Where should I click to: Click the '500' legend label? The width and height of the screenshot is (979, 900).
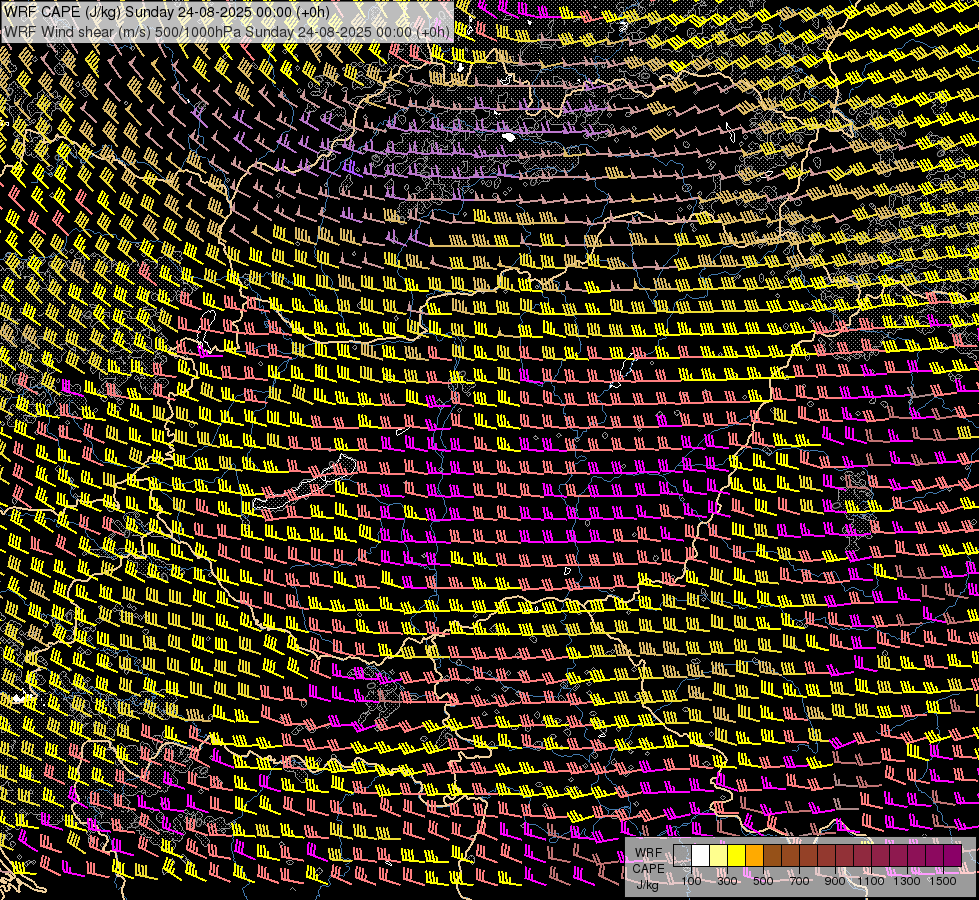tap(763, 881)
